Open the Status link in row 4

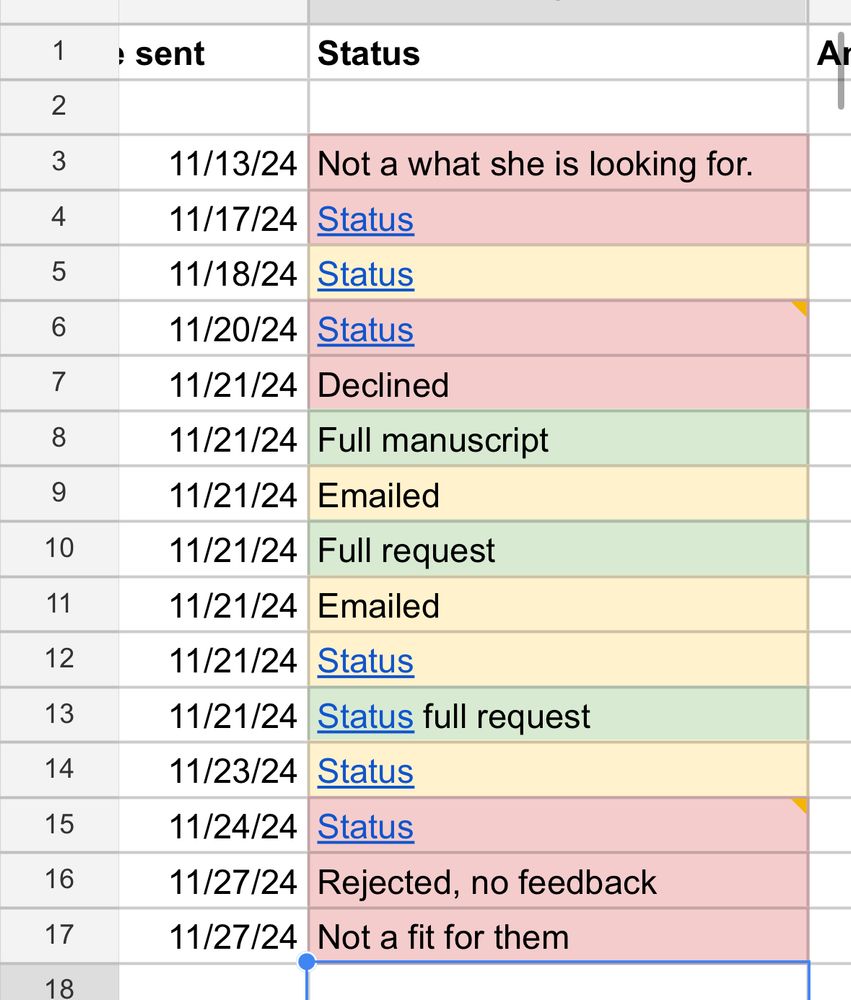click(x=366, y=219)
